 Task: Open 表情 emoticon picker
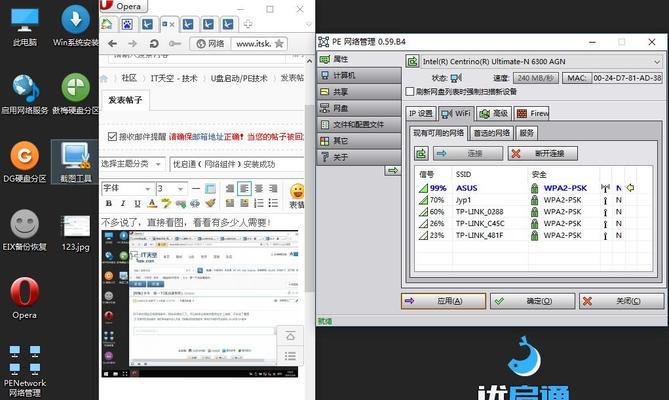(297, 196)
